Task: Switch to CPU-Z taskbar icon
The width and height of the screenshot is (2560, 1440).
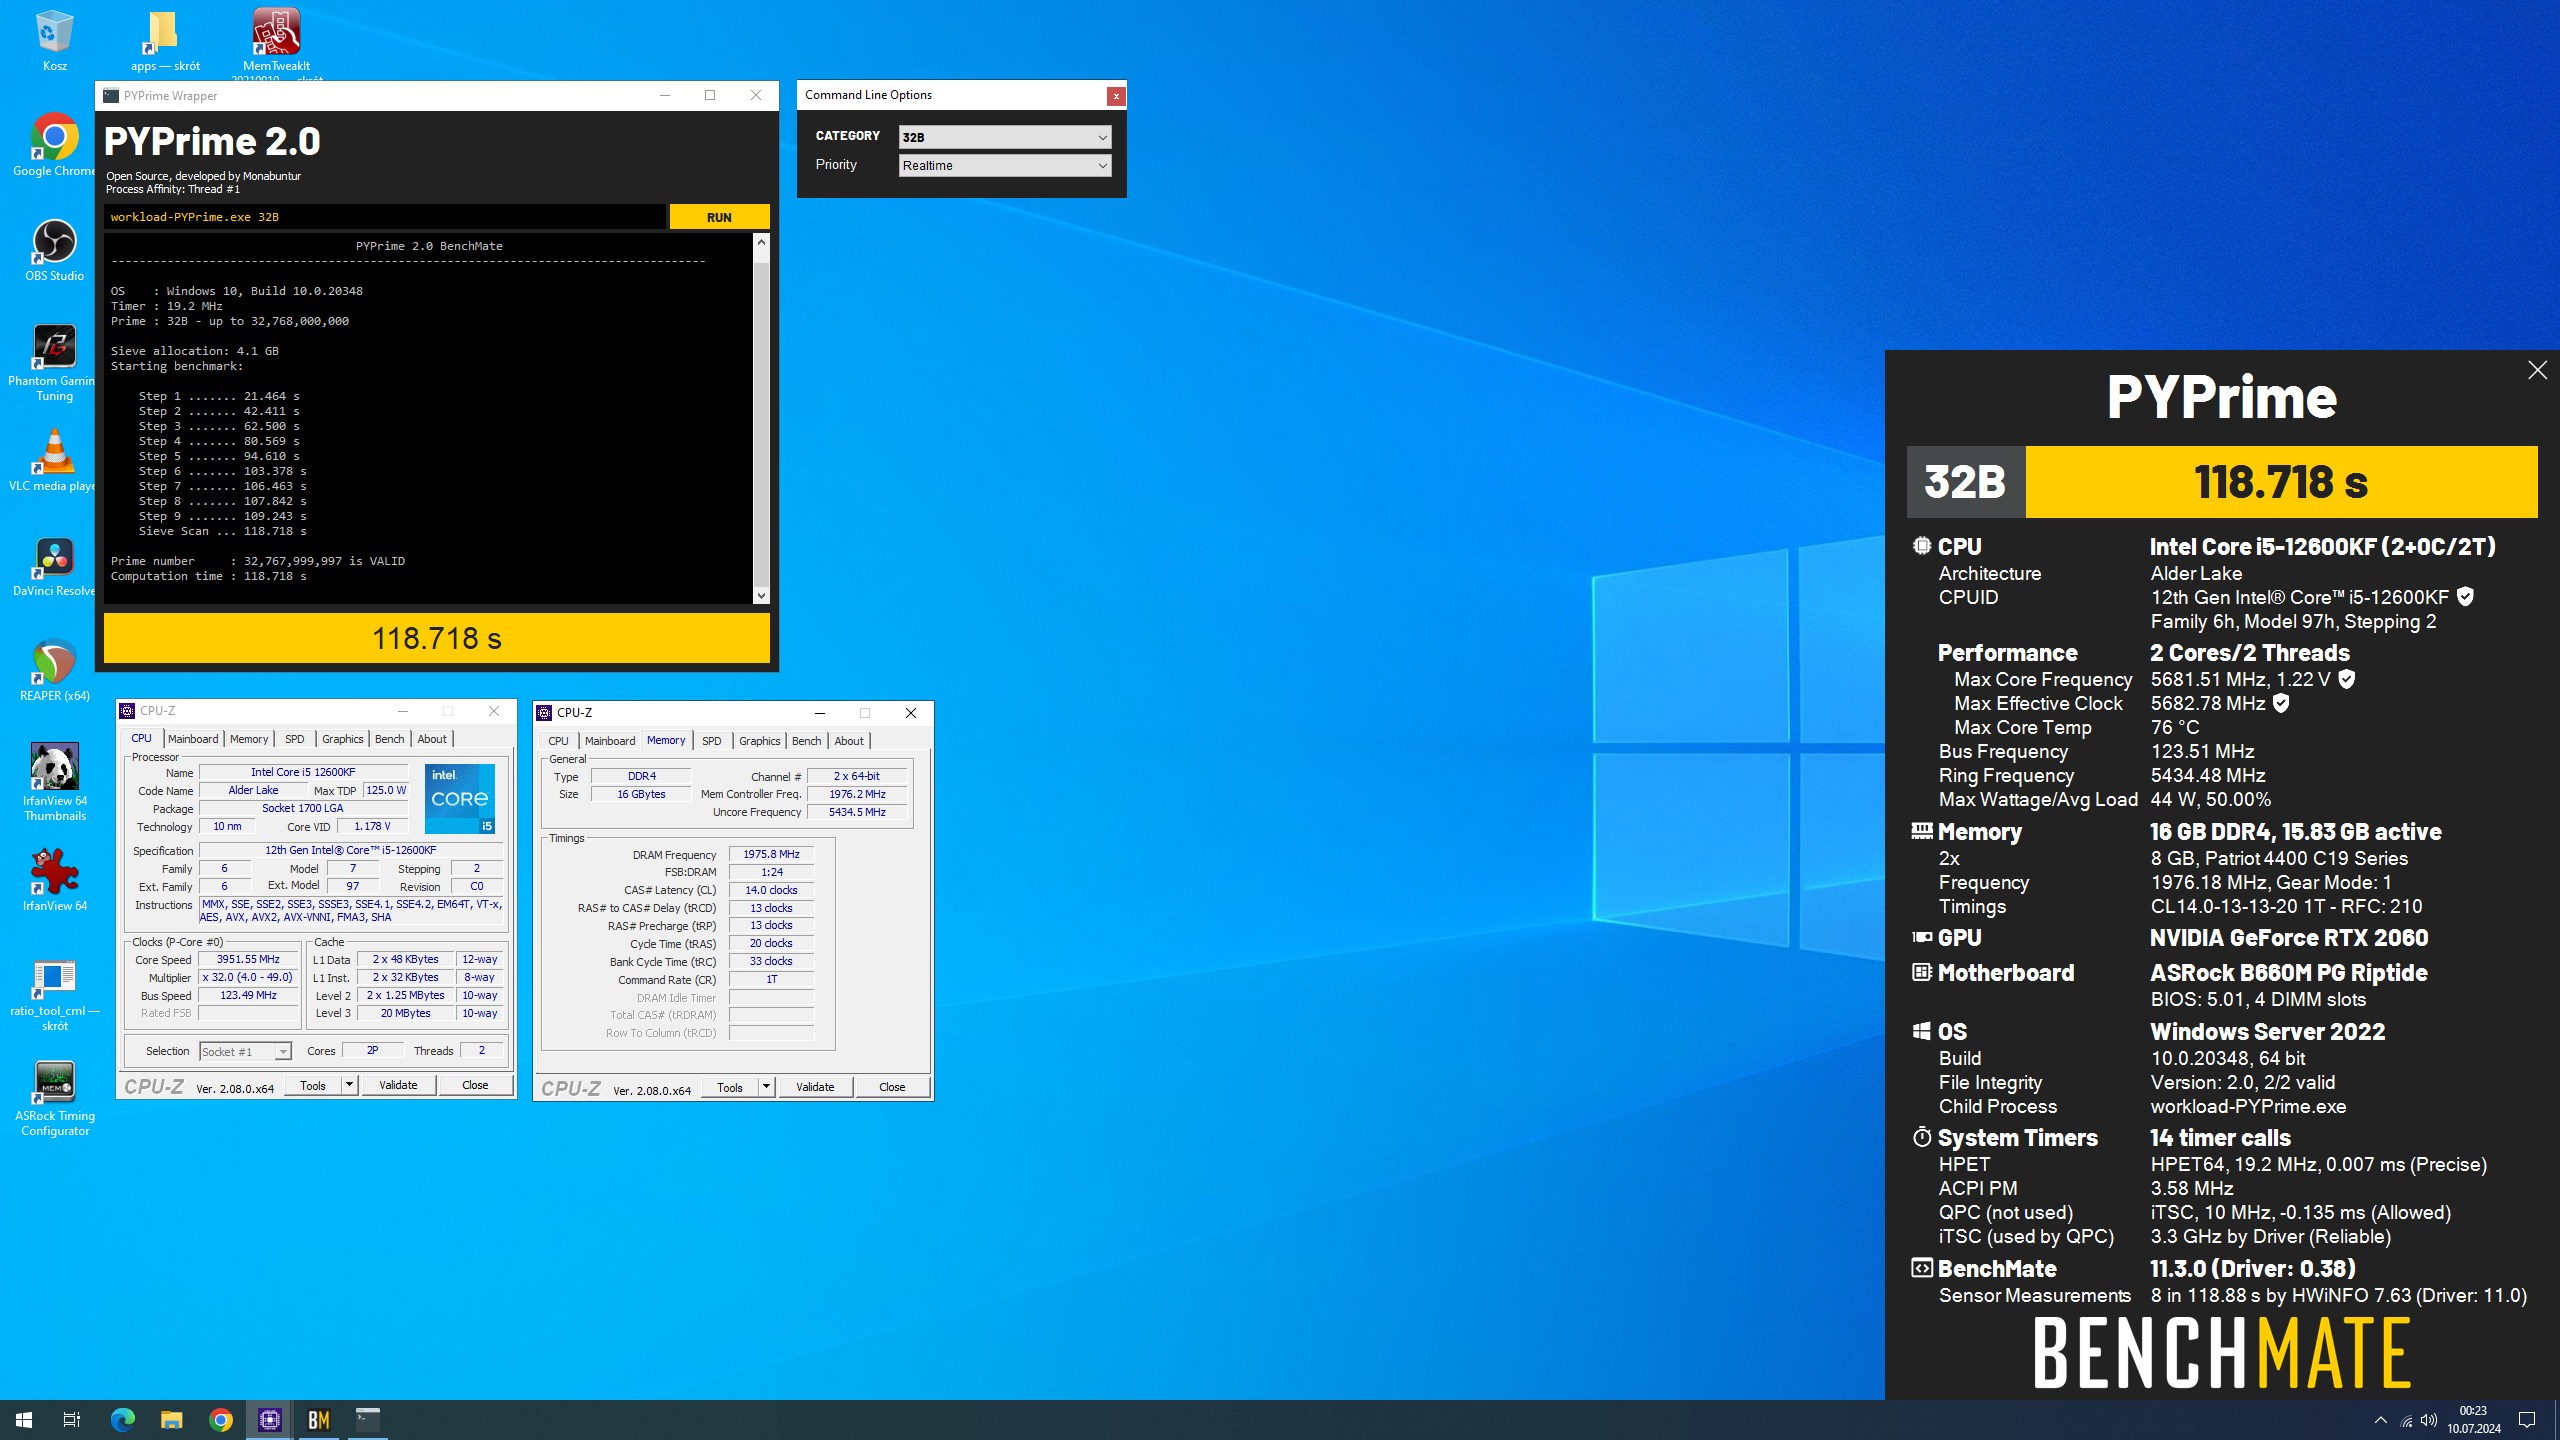Action: [x=269, y=1420]
